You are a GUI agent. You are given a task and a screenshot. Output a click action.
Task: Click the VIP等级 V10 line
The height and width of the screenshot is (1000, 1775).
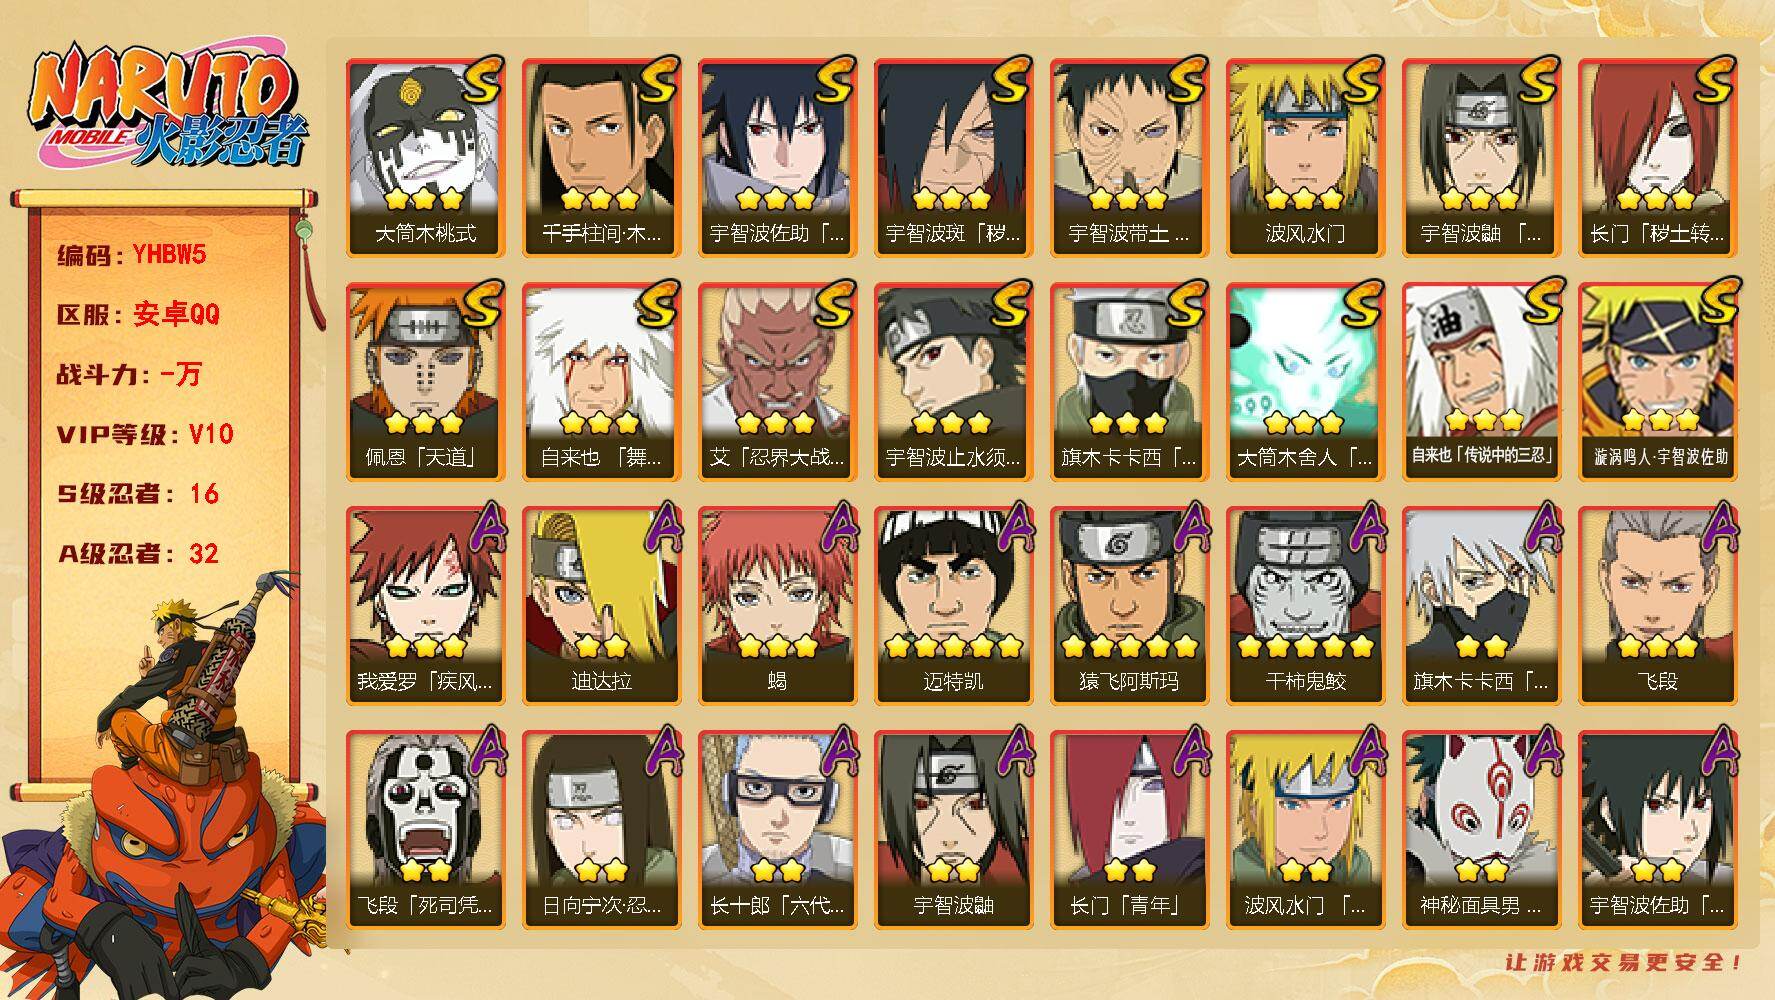[145, 434]
